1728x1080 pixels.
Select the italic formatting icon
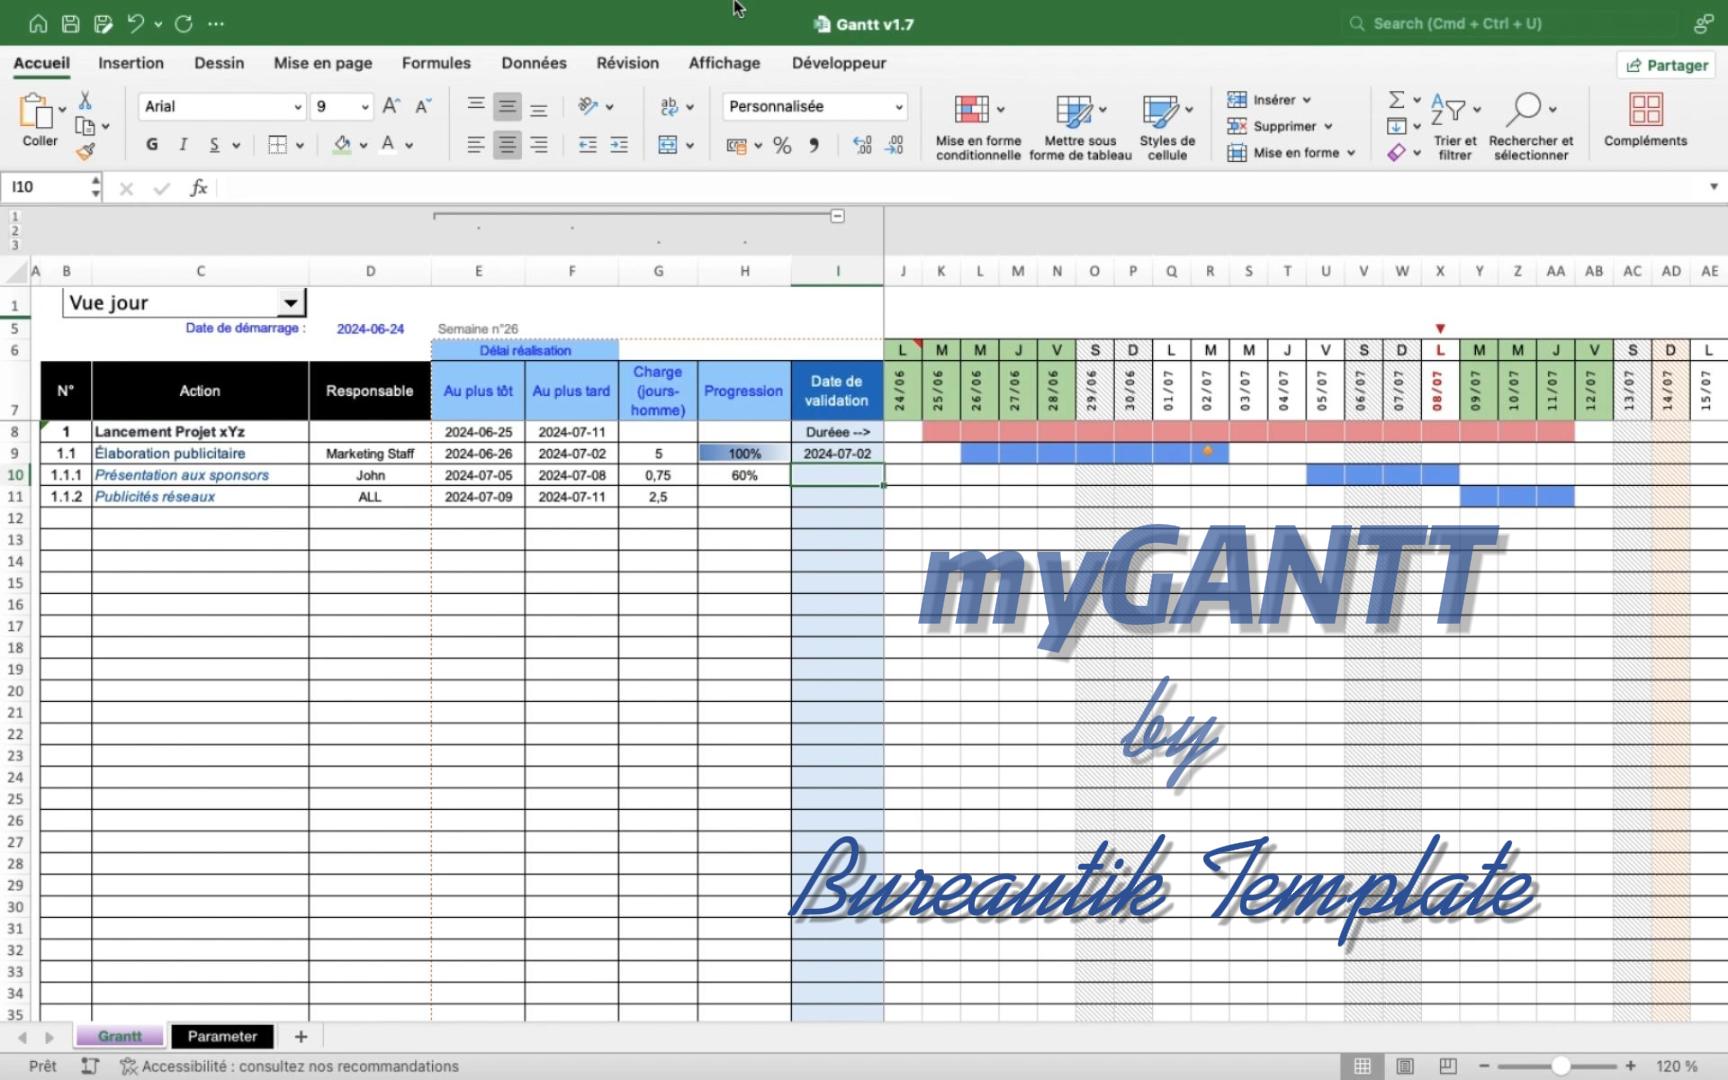click(183, 144)
